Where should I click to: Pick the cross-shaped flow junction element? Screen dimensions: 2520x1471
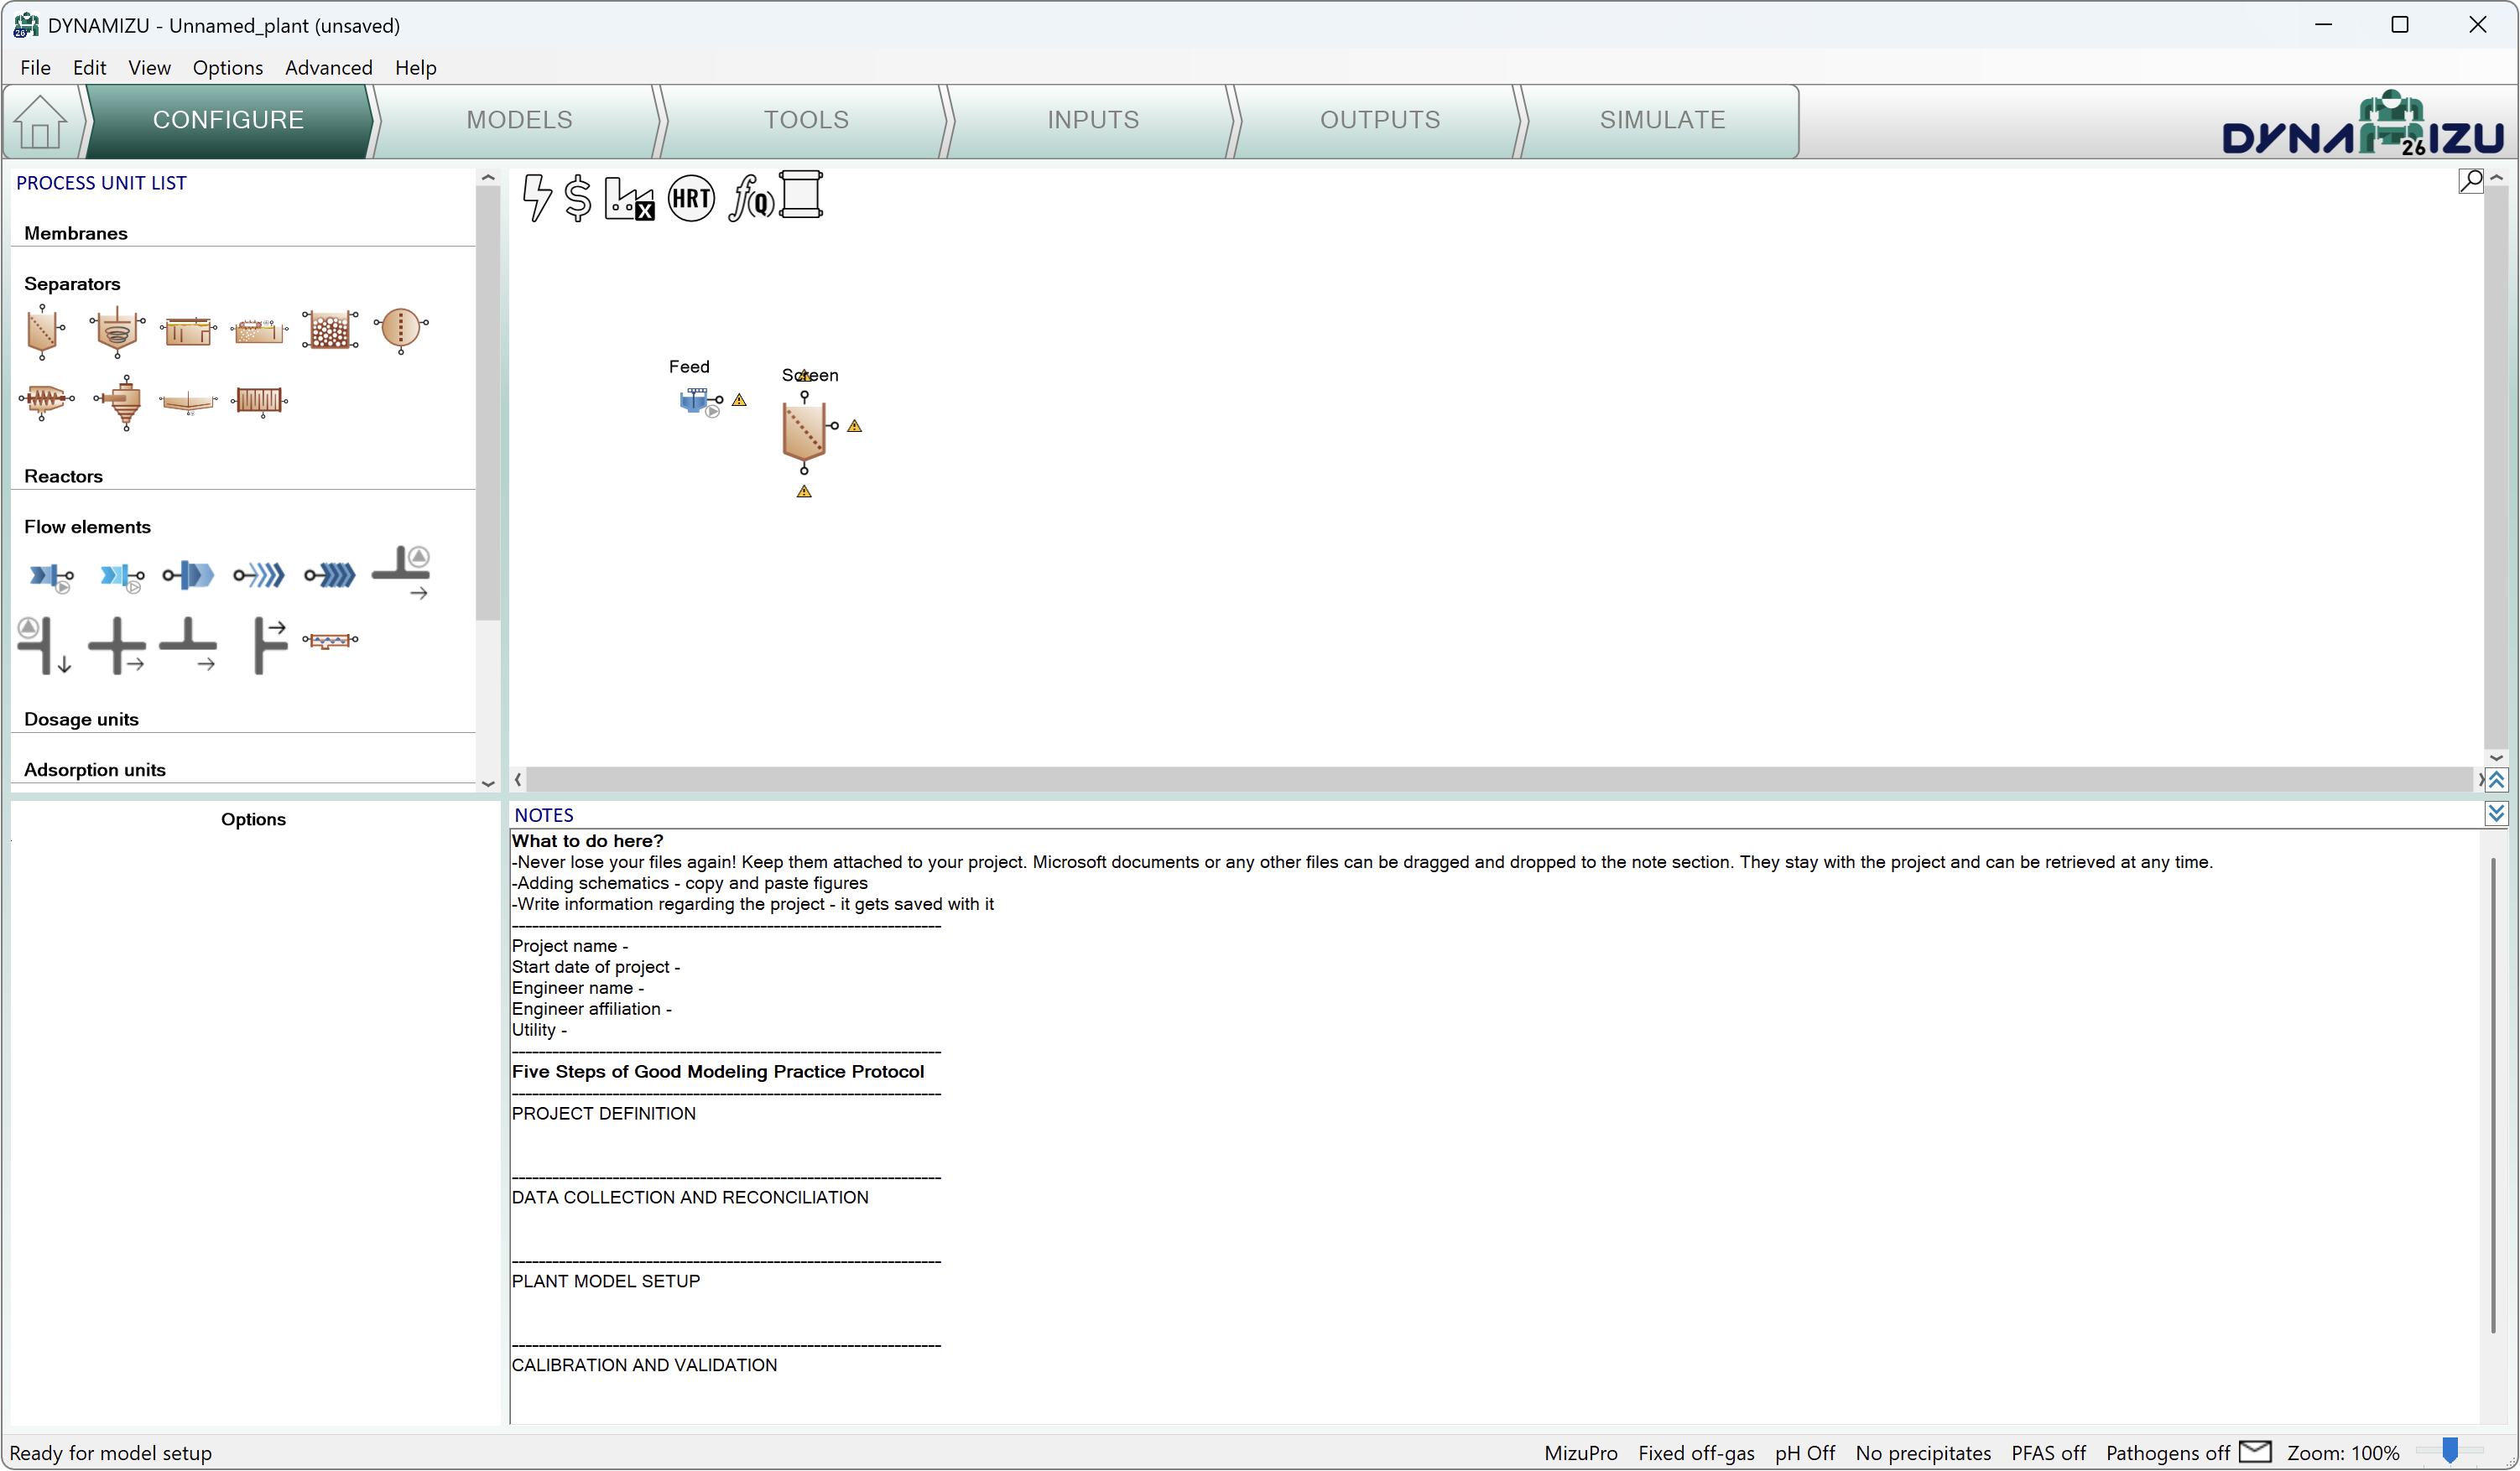[x=116, y=645]
